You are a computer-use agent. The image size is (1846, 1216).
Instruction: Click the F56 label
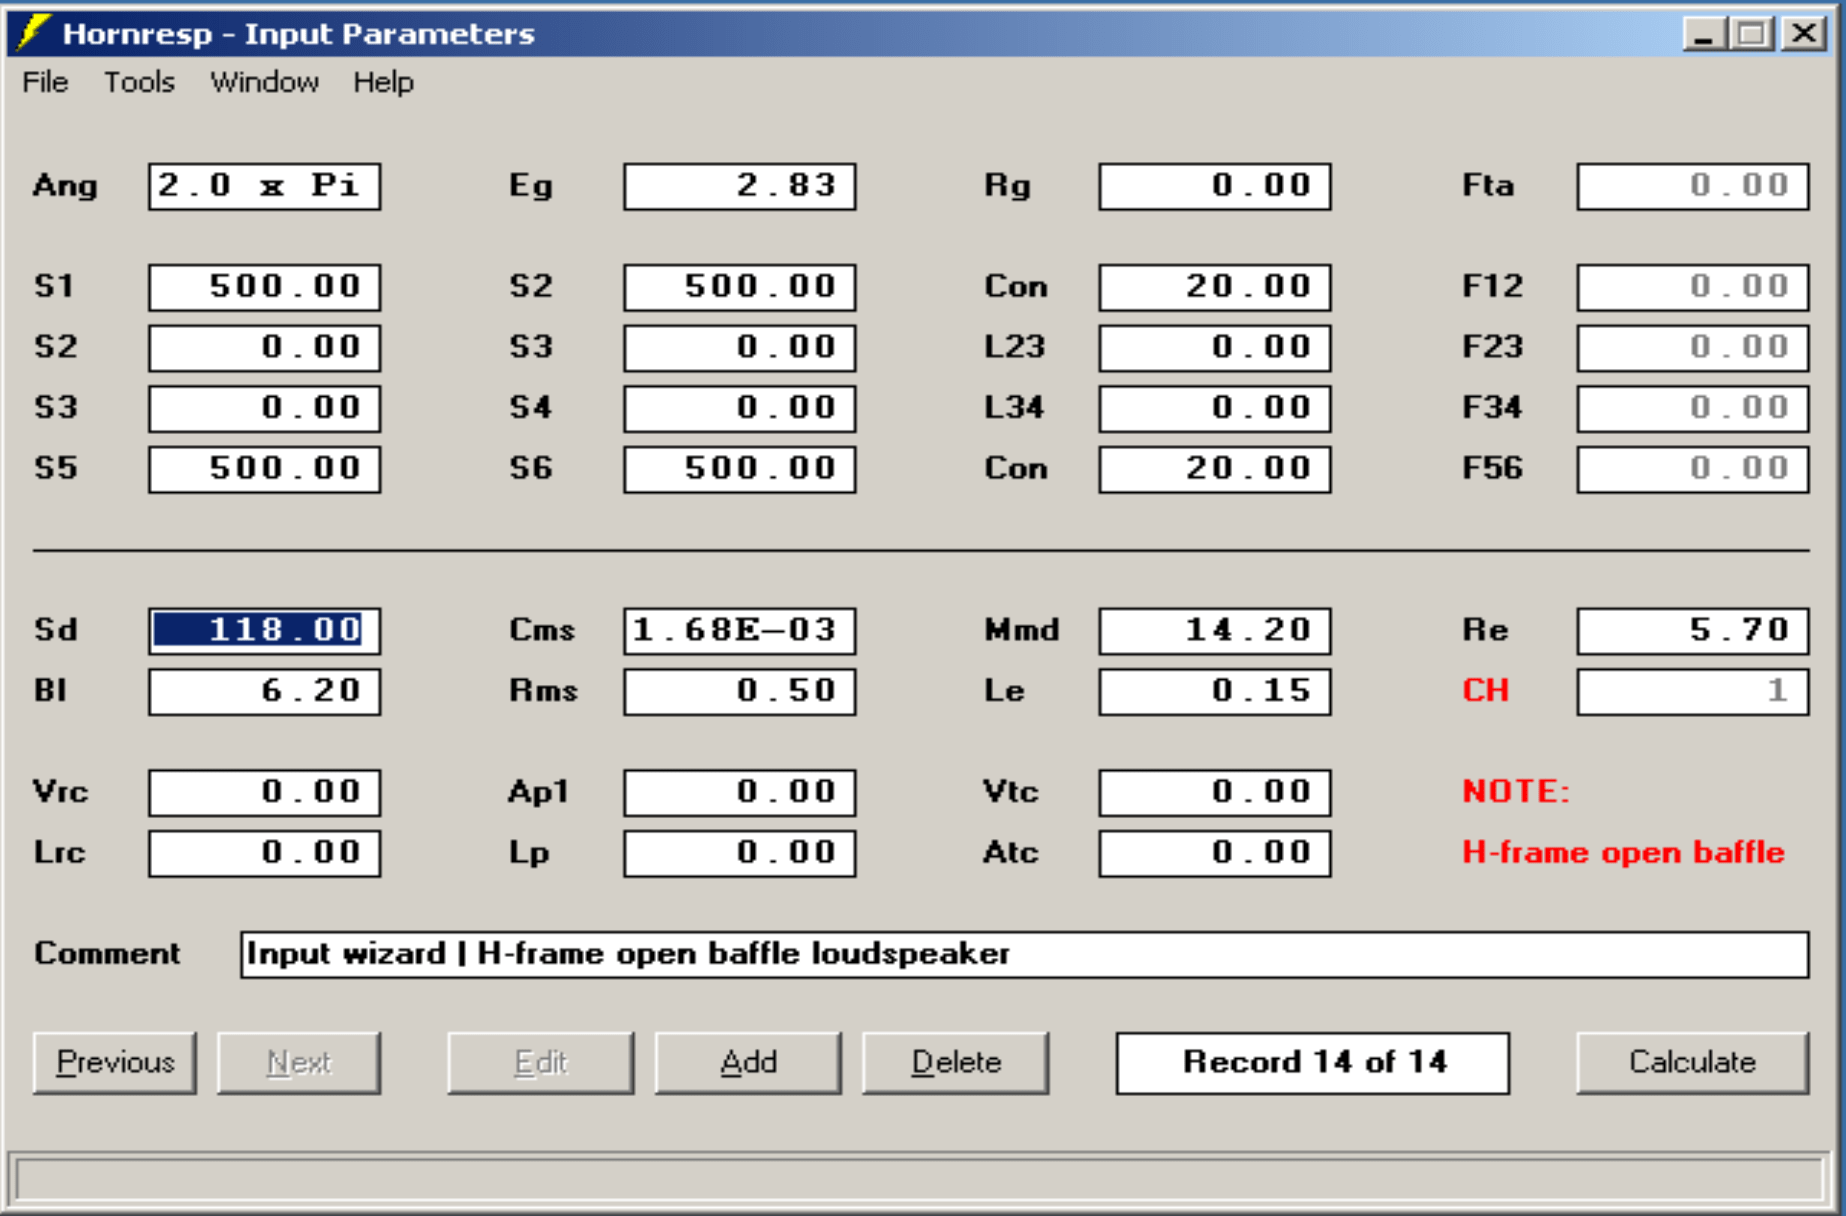coord(1492,468)
